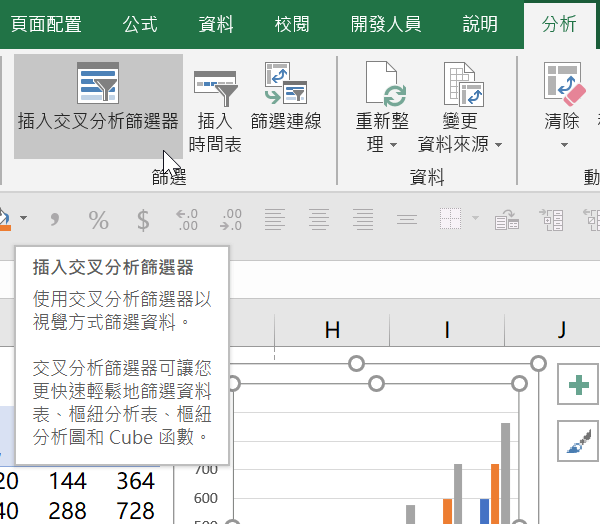600x524 pixels.
Task: Expand 重新整理 dropdown arrow
Action: pos(393,145)
